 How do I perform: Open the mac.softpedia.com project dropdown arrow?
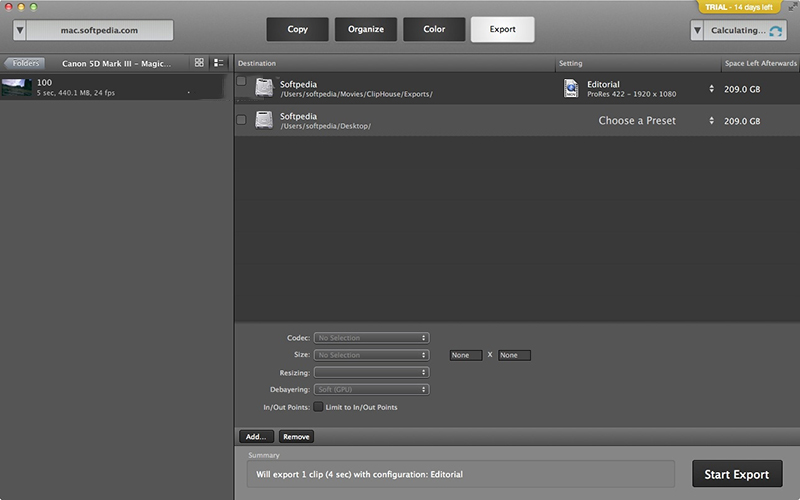19,30
